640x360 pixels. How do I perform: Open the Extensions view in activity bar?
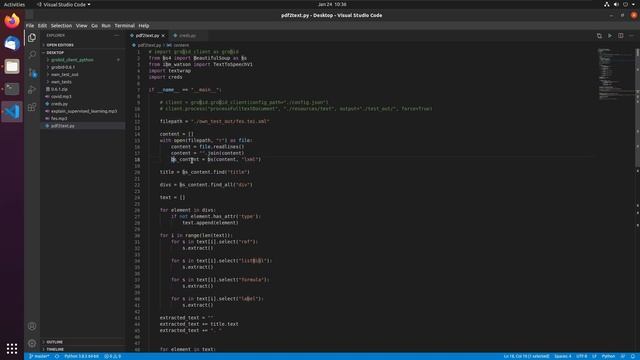(x=32, y=107)
